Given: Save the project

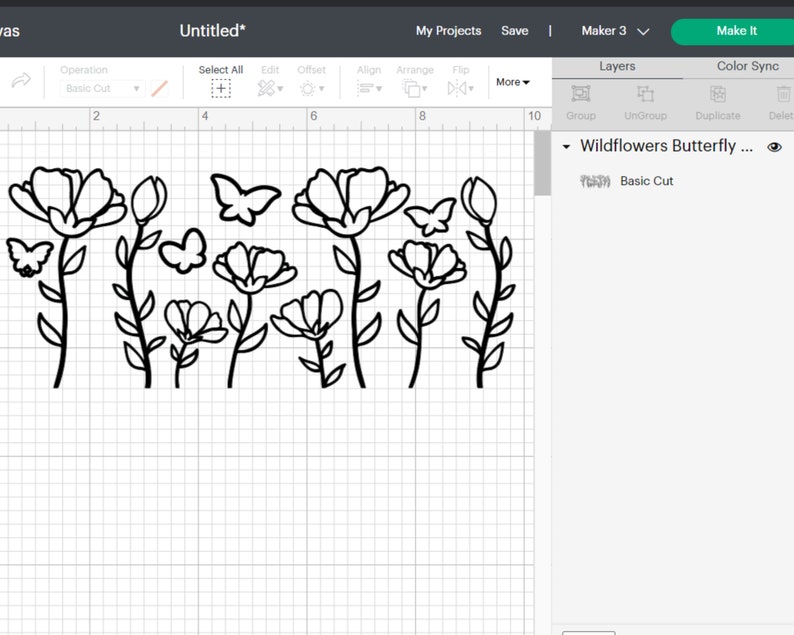Looking at the screenshot, I should (x=514, y=31).
